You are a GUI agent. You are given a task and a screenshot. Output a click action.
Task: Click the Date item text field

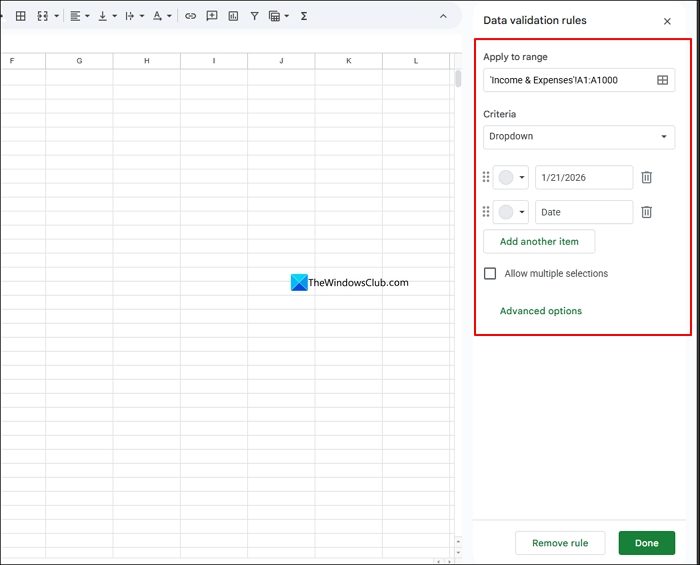[x=584, y=212]
